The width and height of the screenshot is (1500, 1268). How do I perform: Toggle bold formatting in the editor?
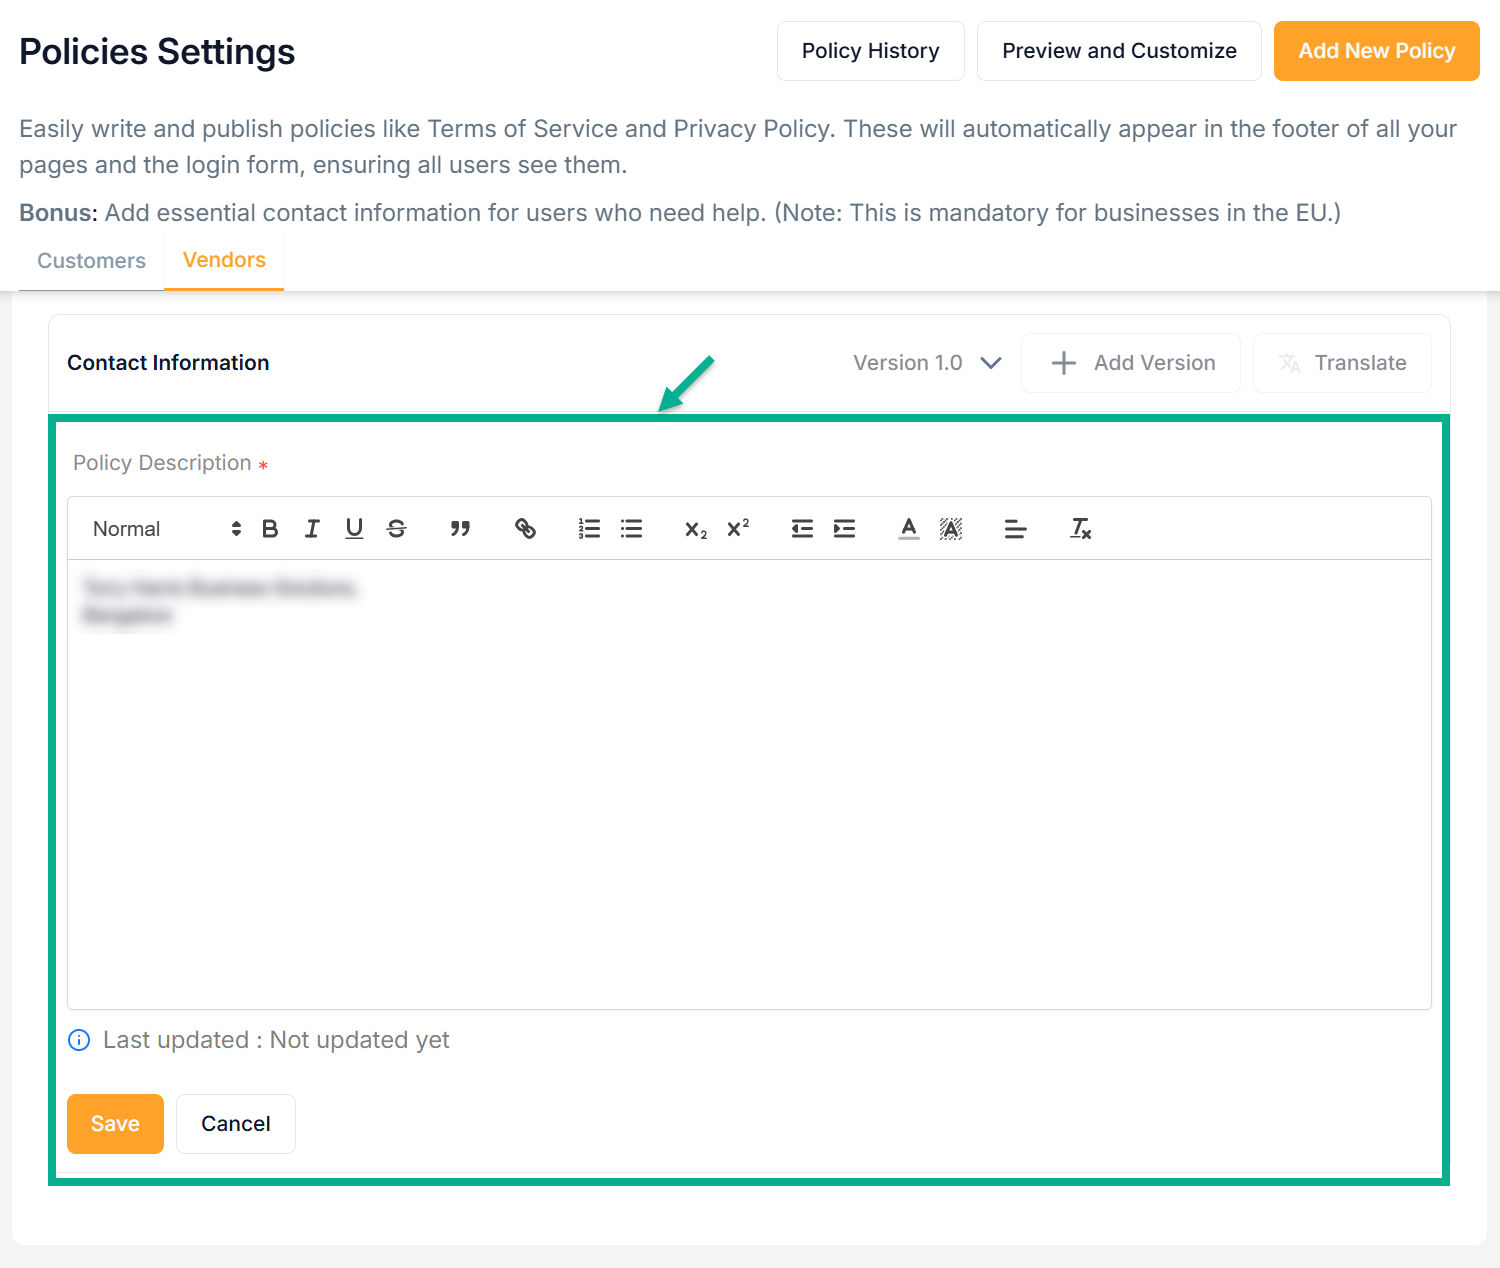coord(270,529)
